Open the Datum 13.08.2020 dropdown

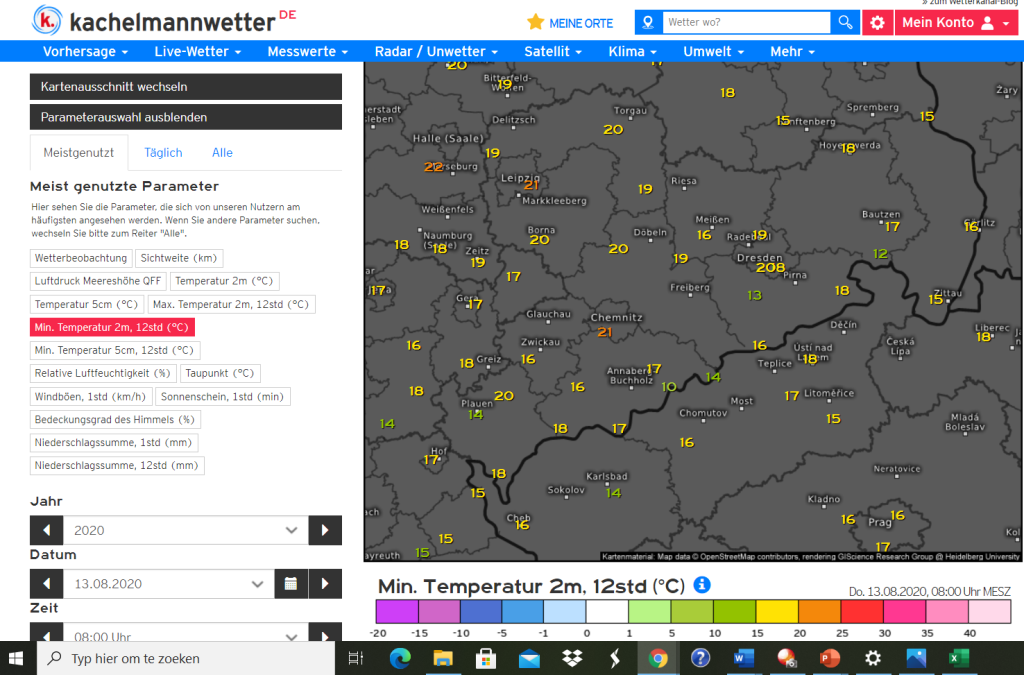(x=168, y=584)
